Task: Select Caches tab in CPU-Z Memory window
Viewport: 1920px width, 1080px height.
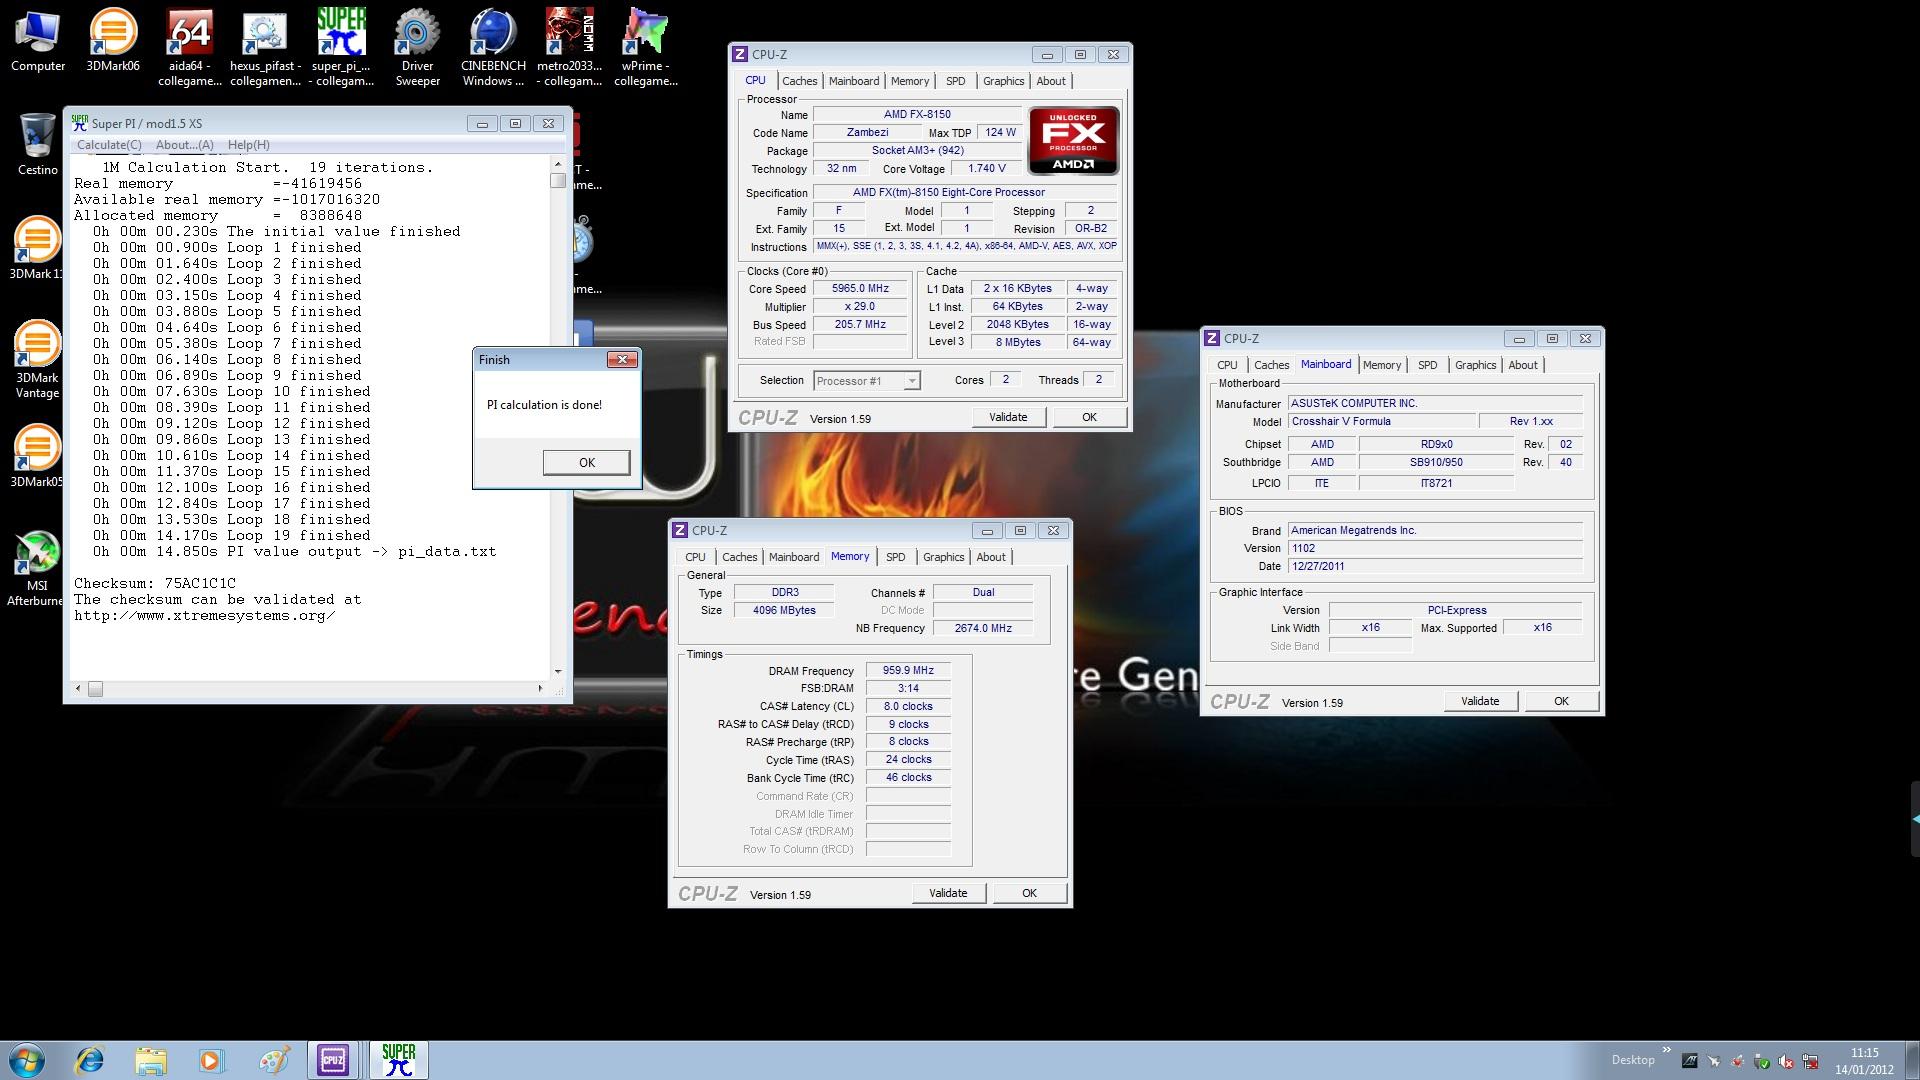Action: tap(739, 557)
